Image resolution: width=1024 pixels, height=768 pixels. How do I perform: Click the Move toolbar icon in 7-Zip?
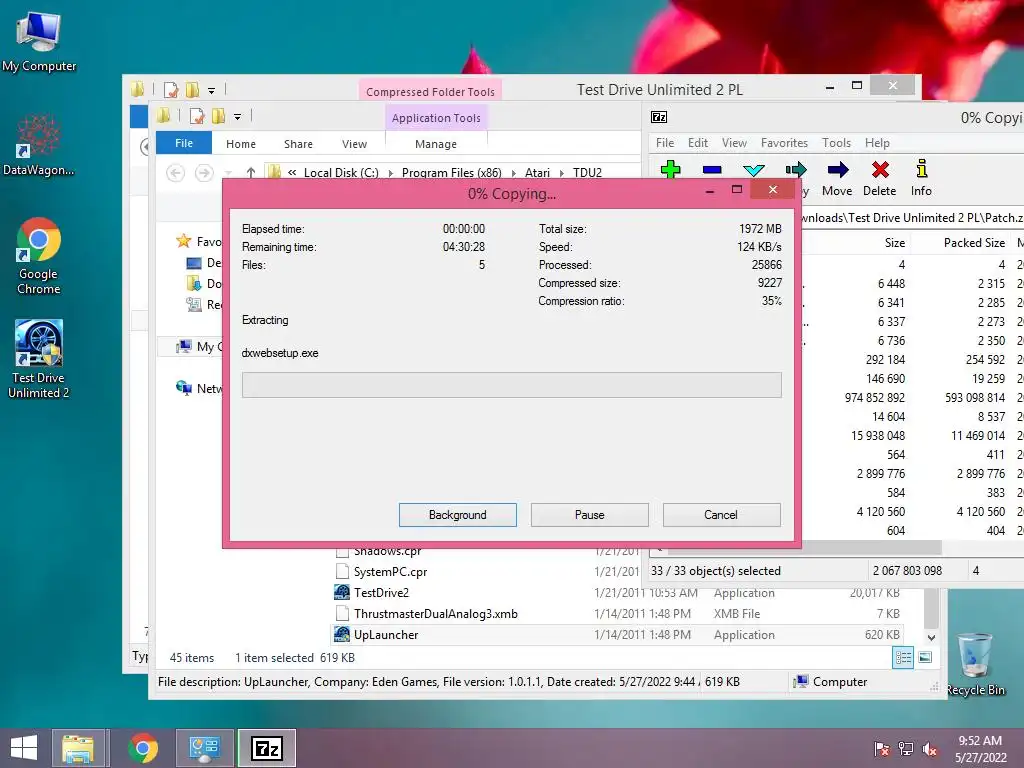coord(838,170)
